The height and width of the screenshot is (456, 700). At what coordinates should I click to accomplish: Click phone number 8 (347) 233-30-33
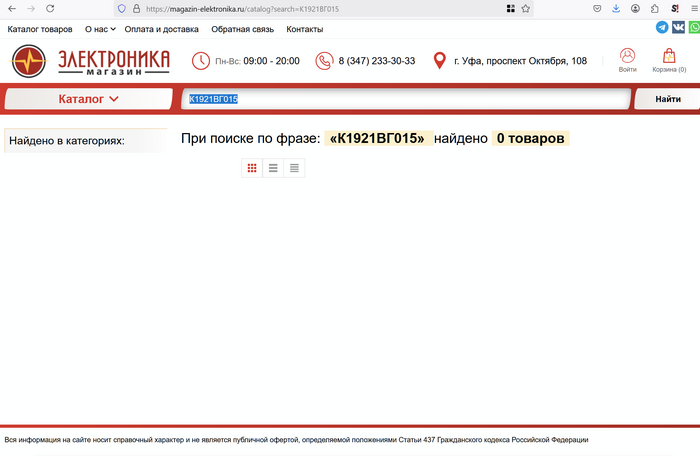pyautogui.click(x=377, y=61)
